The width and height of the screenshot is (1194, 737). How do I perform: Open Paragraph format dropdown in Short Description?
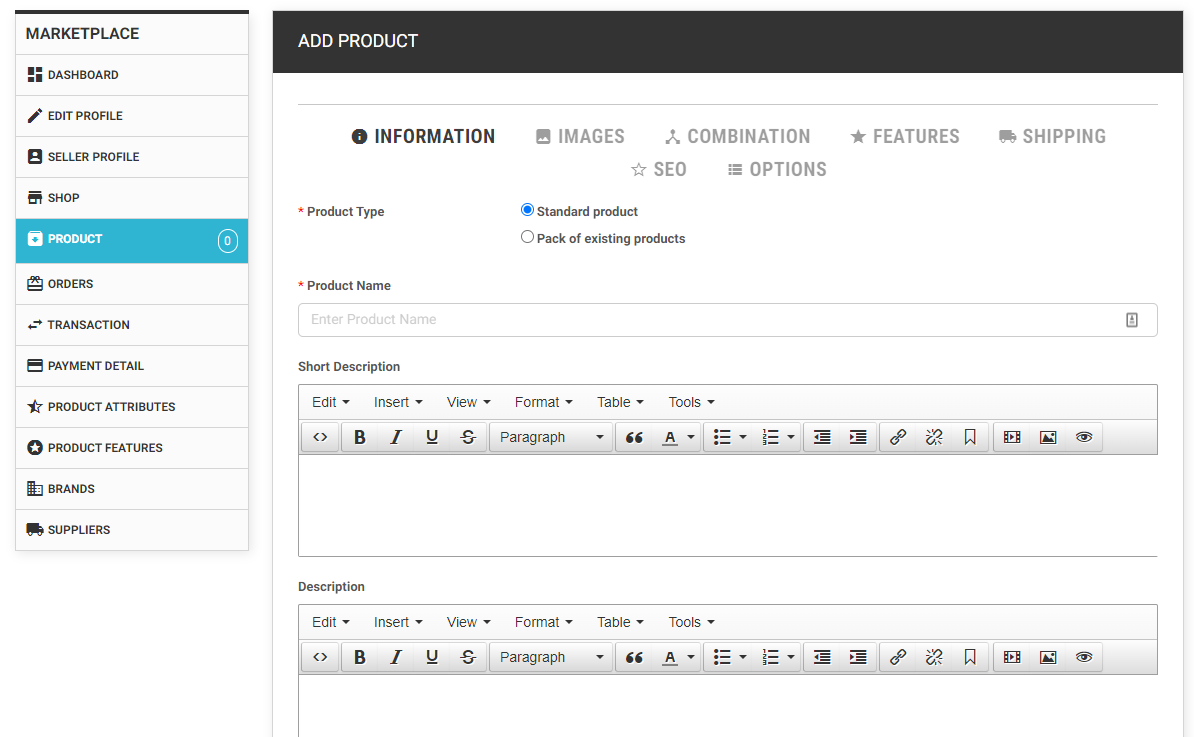[551, 437]
